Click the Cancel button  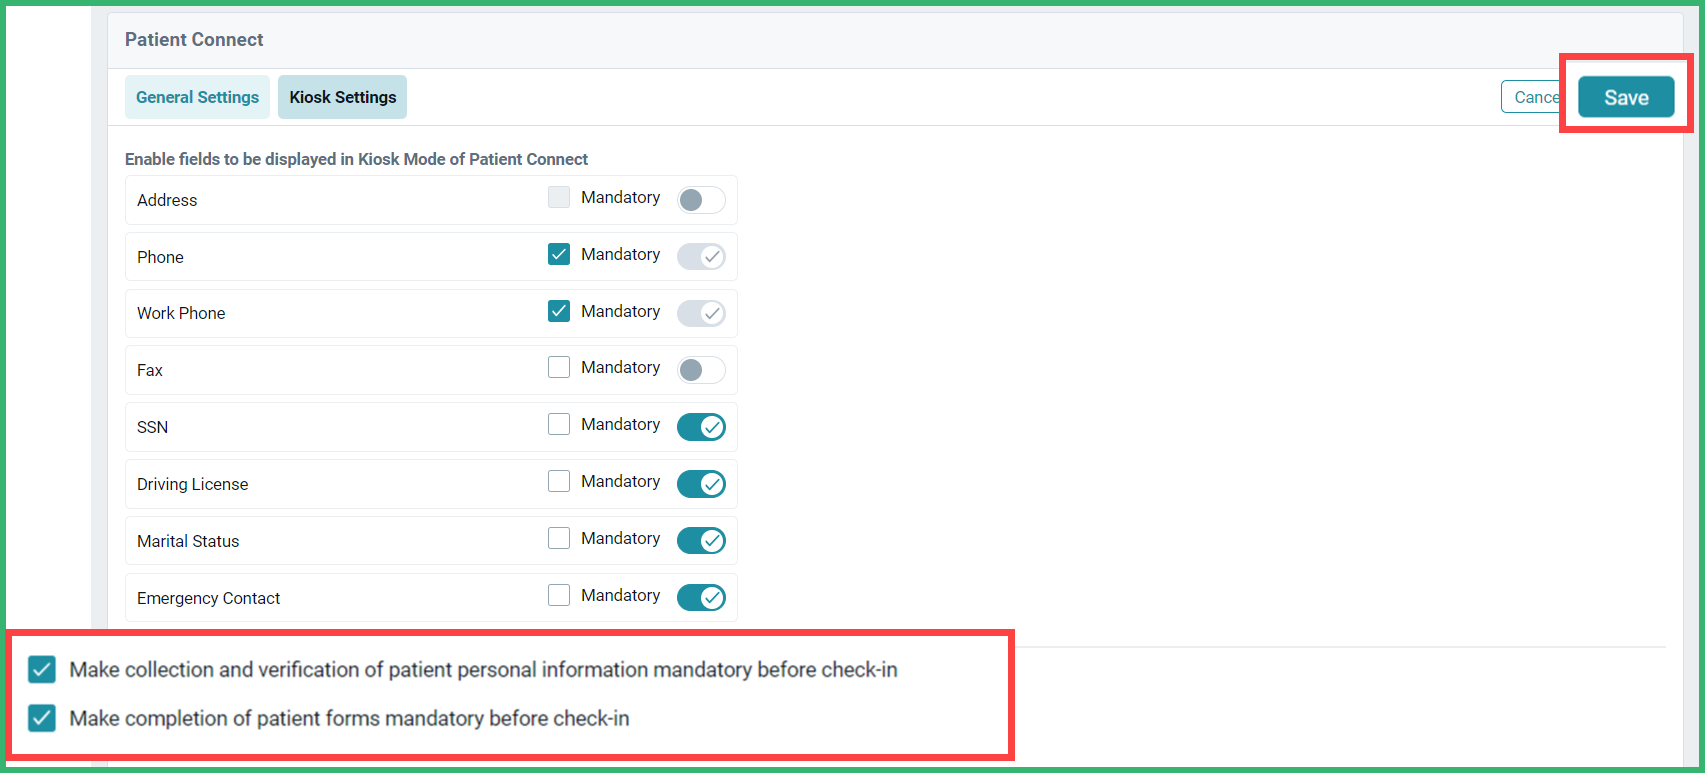(1536, 96)
